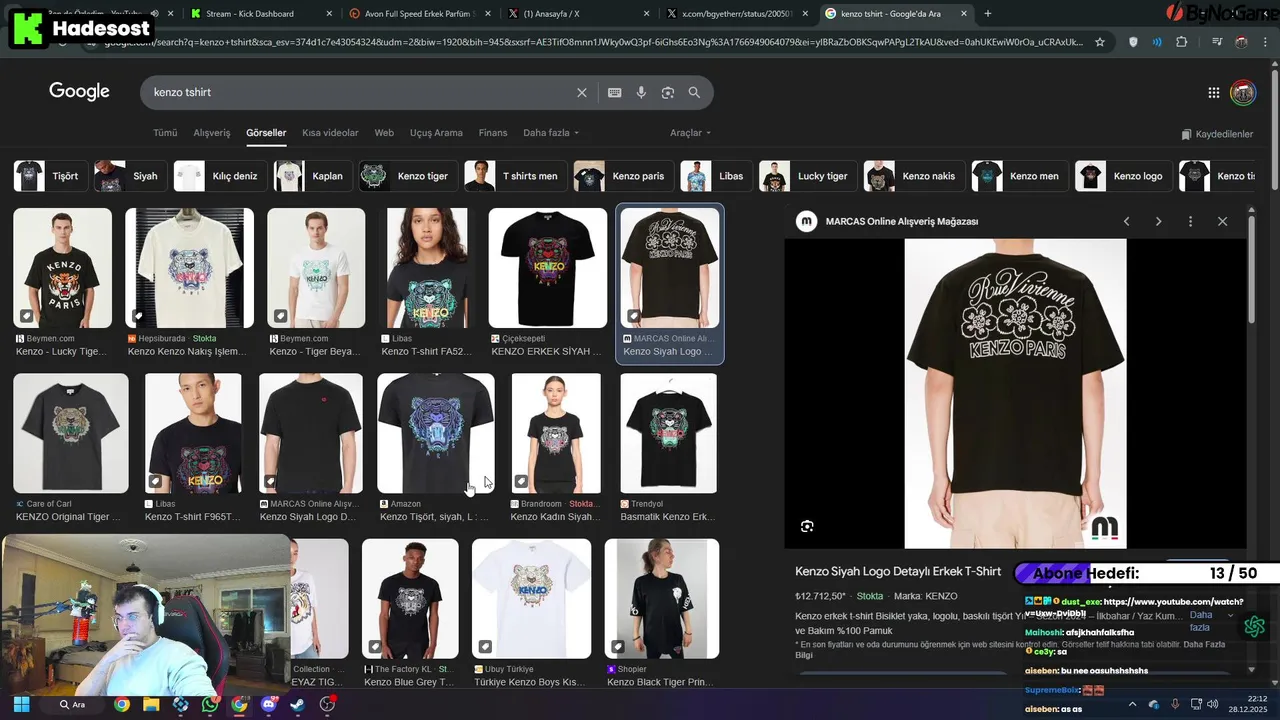Close the image preview panel
Image resolution: width=1280 pixels, height=720 pixels.
(x=1222, y=221)
